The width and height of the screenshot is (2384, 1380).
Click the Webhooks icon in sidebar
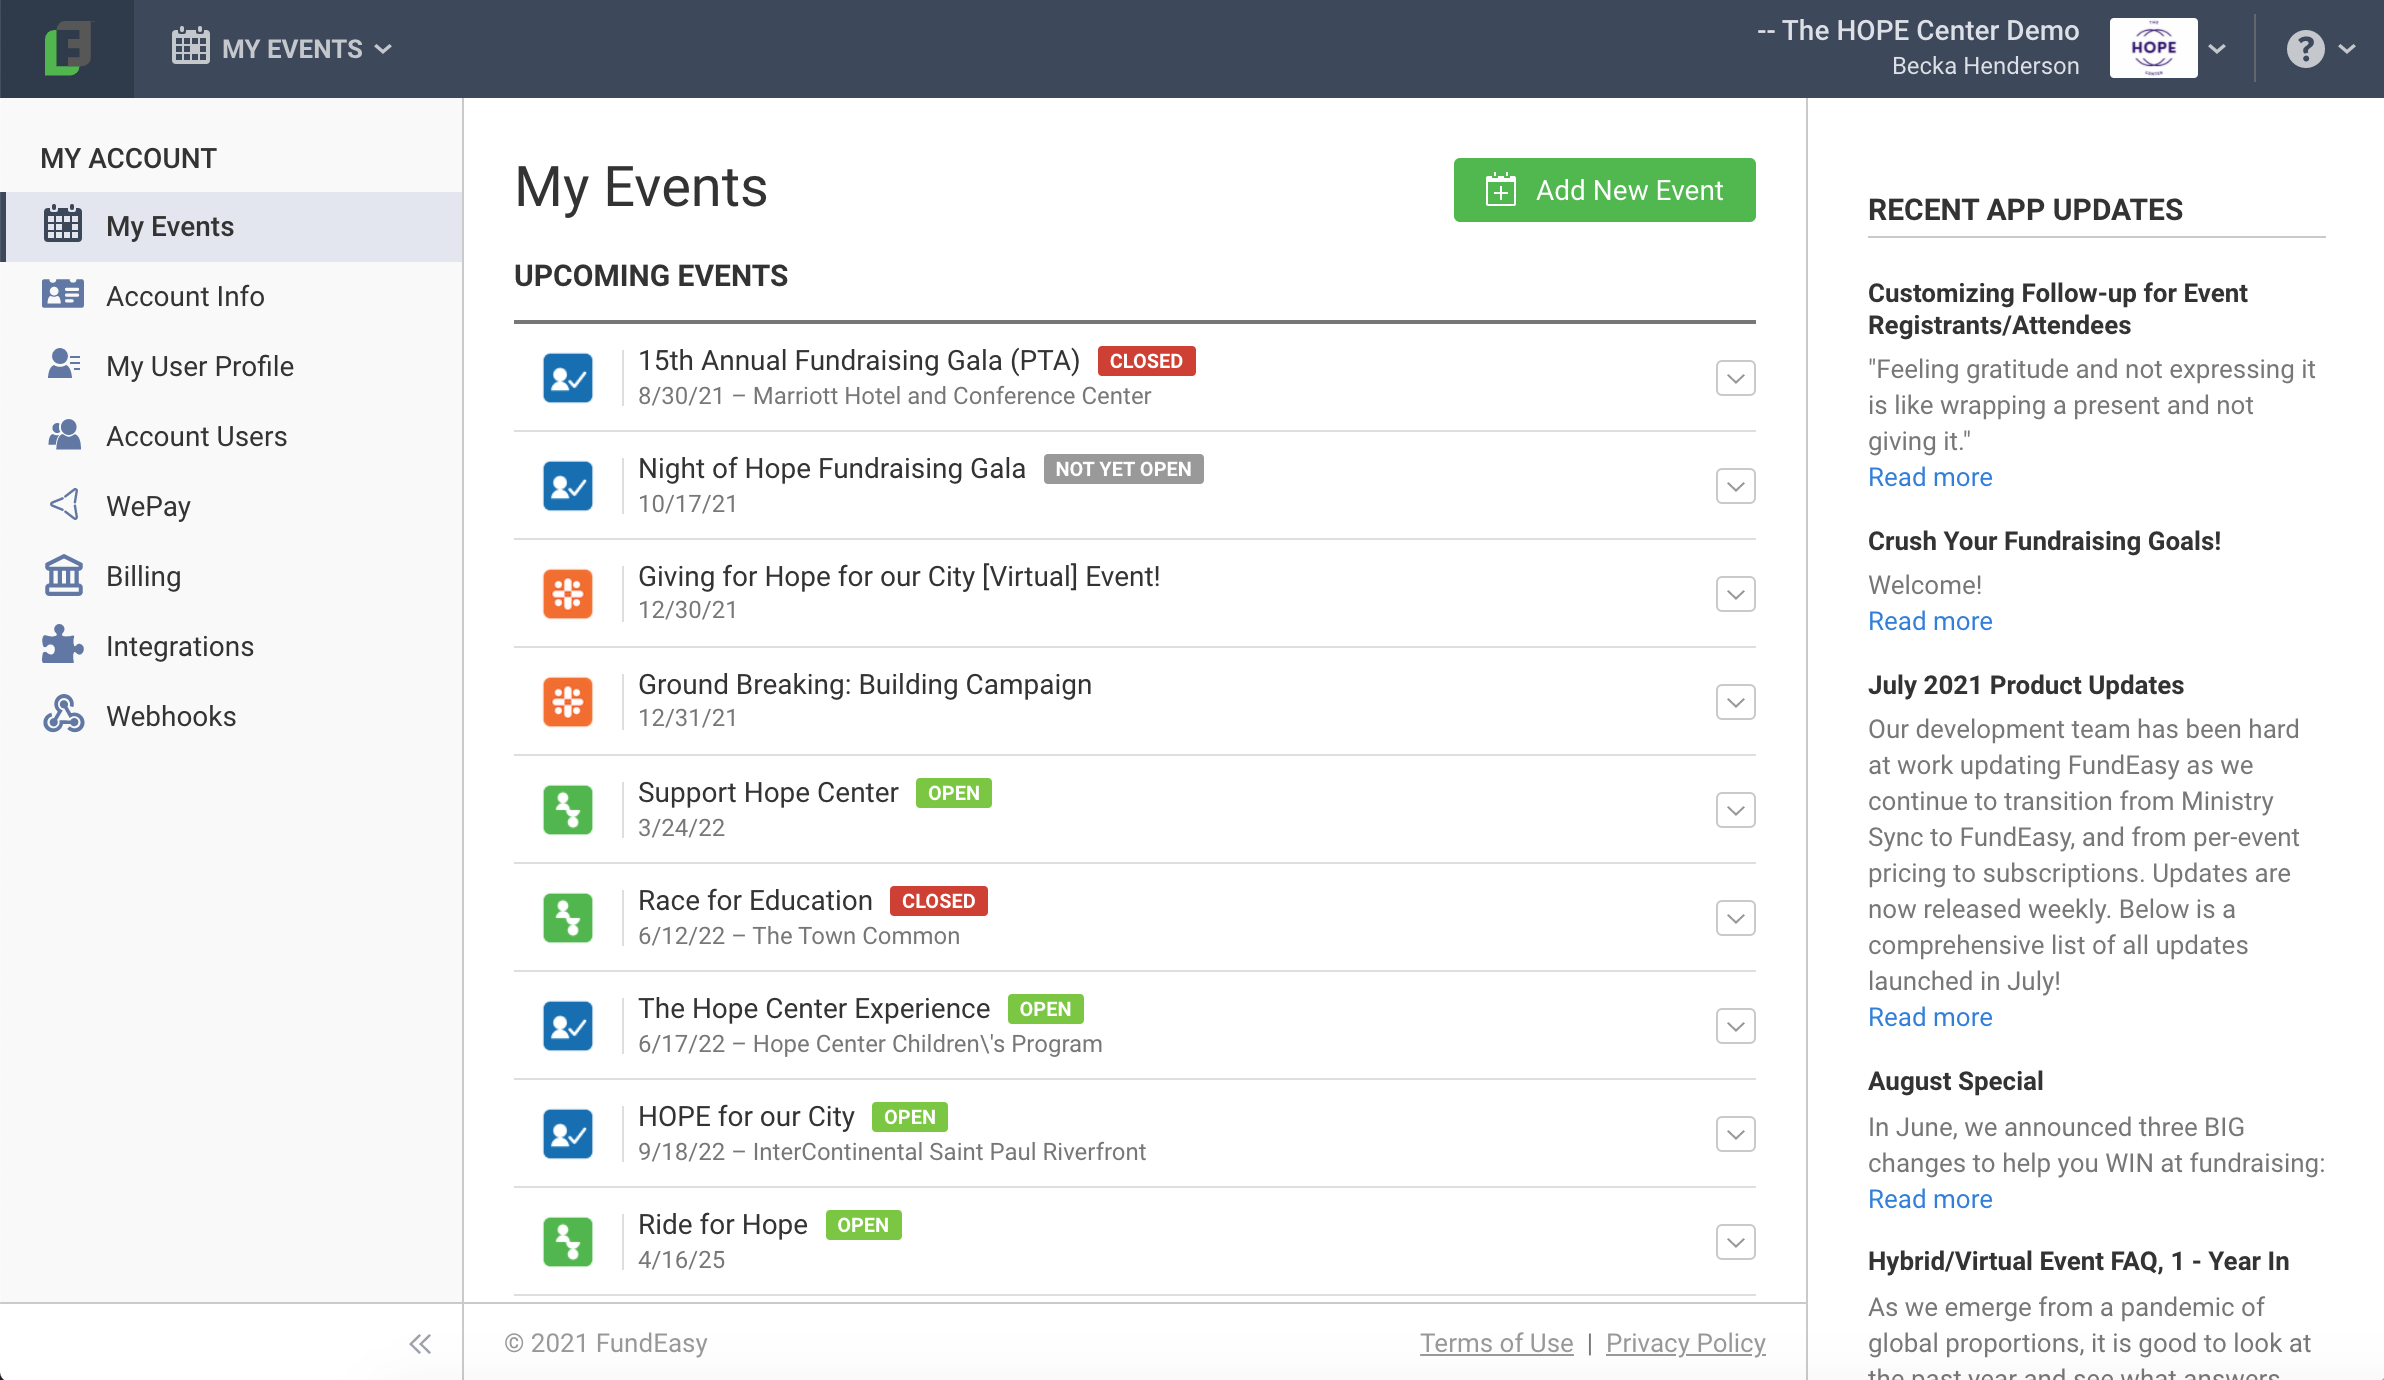click(x=64, y=715)
